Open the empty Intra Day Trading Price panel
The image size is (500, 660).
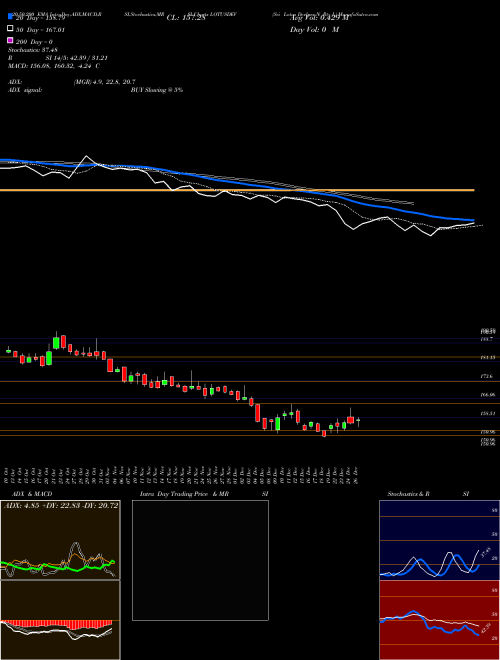(200, 560)
